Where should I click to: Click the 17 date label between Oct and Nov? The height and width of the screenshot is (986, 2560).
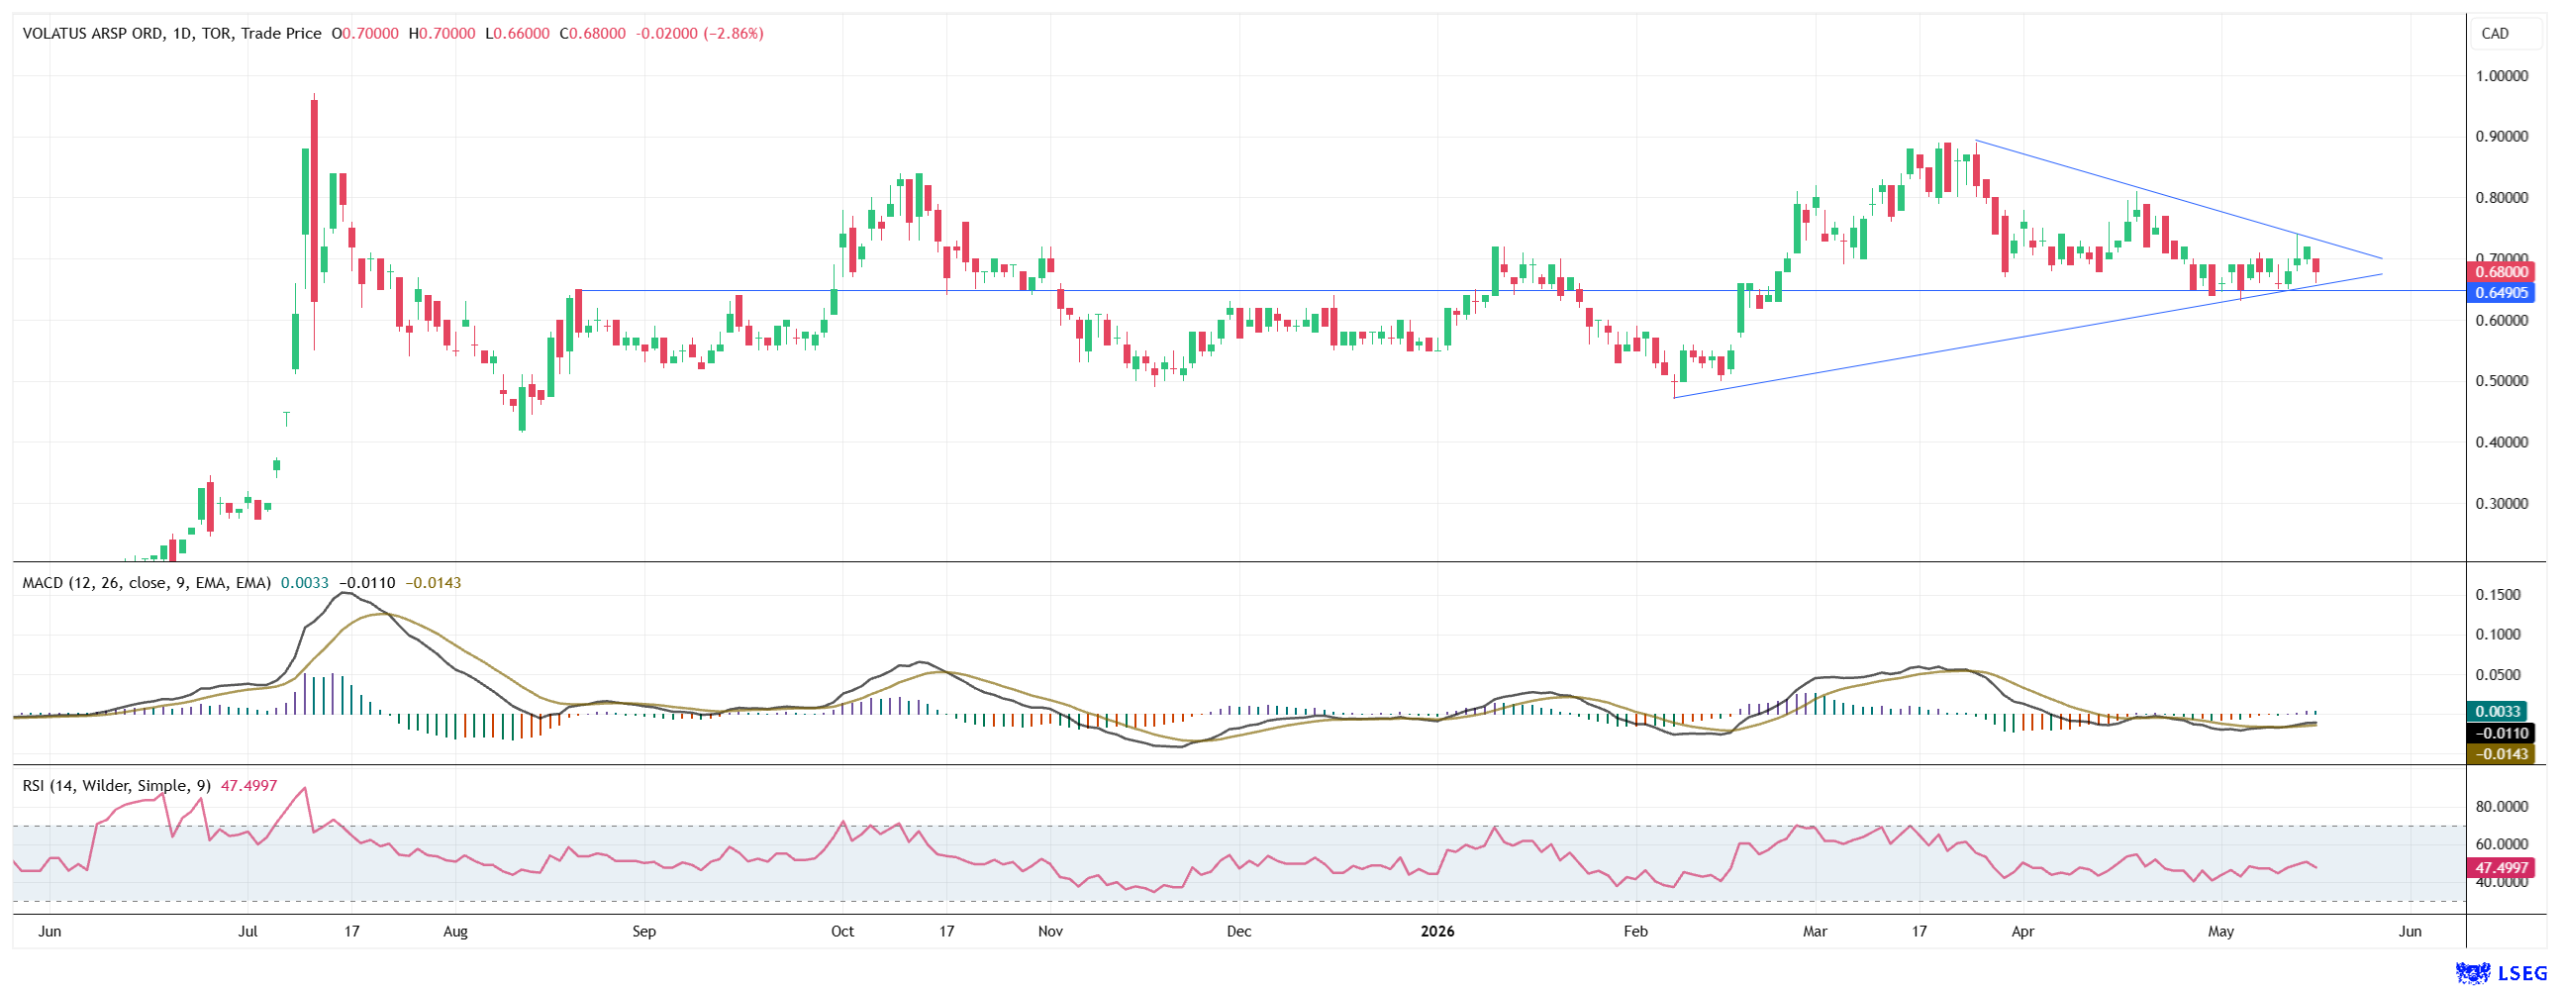[x=946, y=932]
